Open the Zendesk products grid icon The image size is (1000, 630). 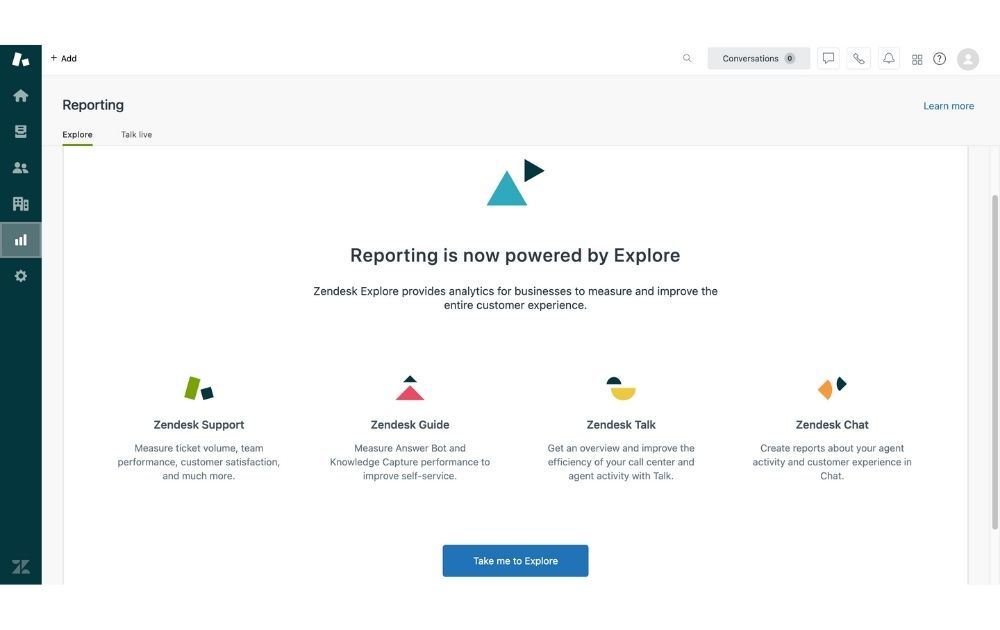point(917,59)
